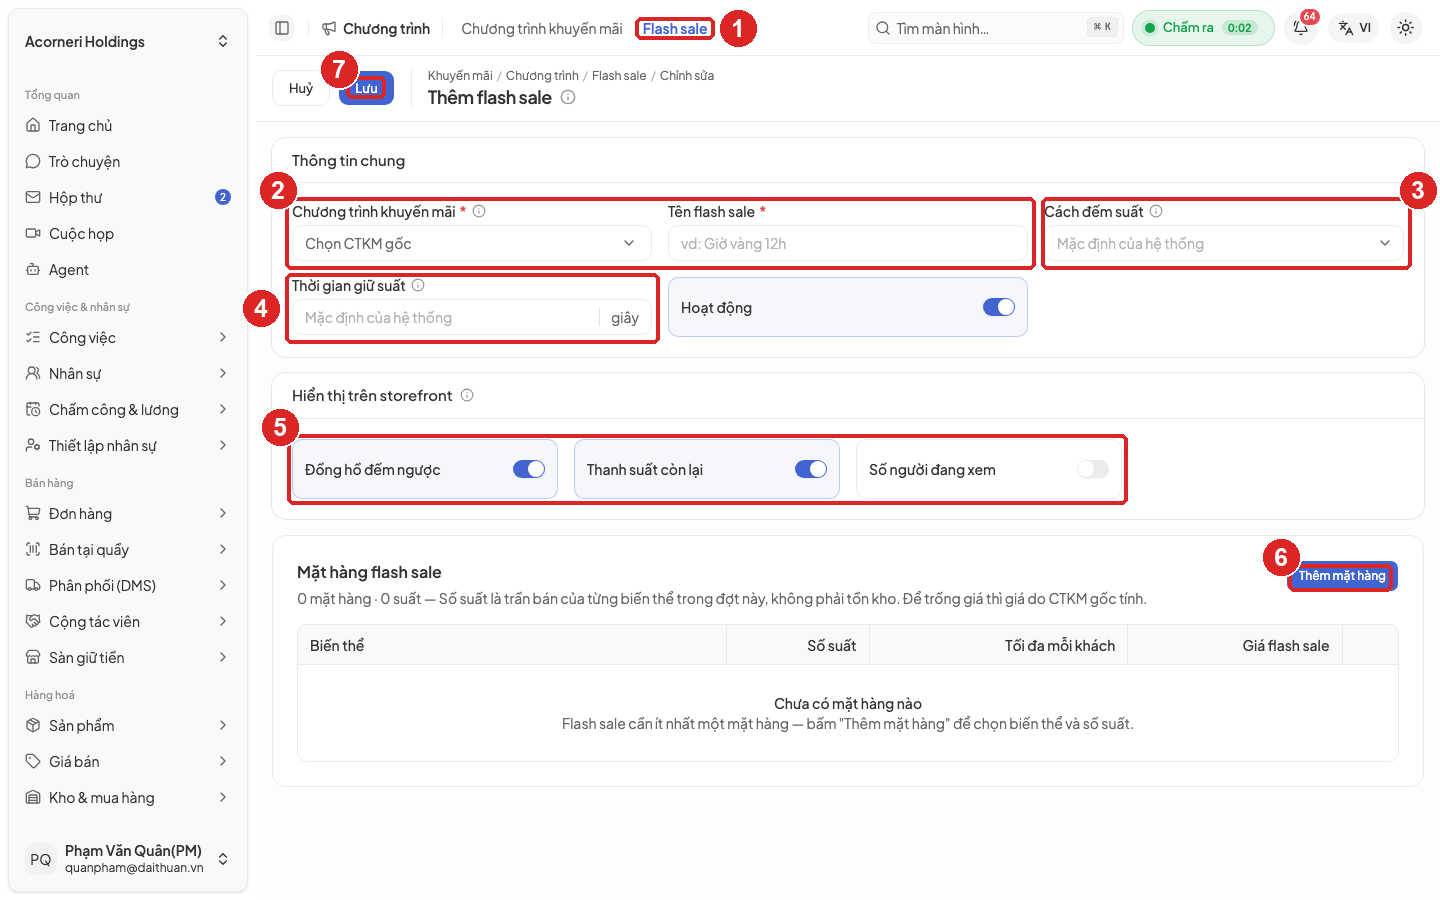Viewport: 1440px width, 900px height.
Task: Disable Thanh suất còn lại switch
Action: click(x=811, y=469)
